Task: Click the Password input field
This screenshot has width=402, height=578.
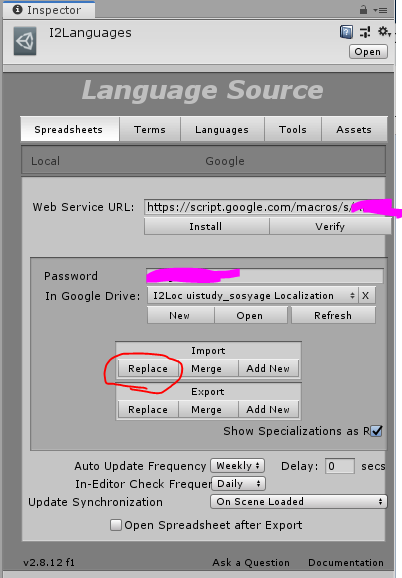Action: tap(265, 276)
